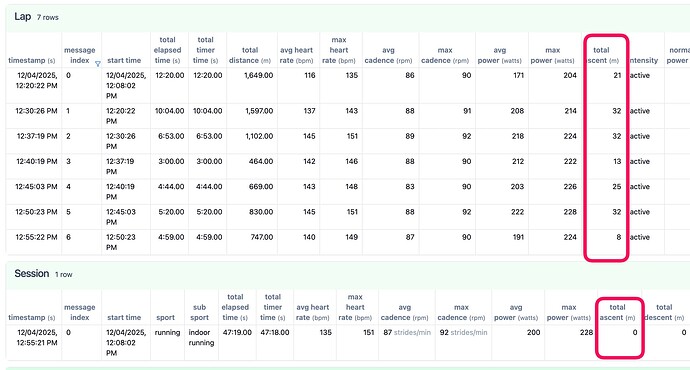Select elapsed time 4:59.00 in lap 6
Screen dimensions: 690x370
click(171, 237)
